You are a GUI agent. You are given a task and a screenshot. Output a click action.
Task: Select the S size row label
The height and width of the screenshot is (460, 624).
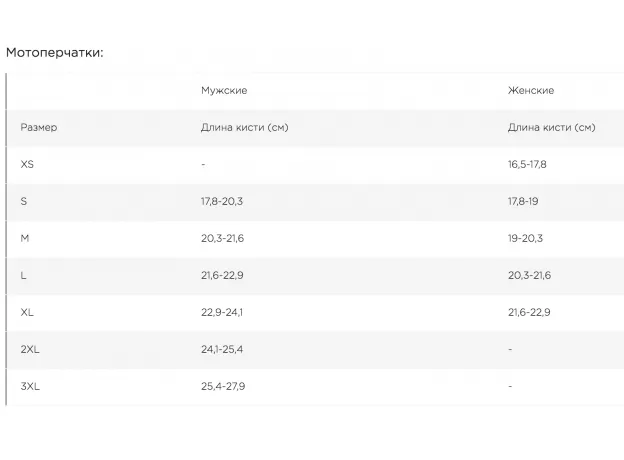(x=24, y=201)
